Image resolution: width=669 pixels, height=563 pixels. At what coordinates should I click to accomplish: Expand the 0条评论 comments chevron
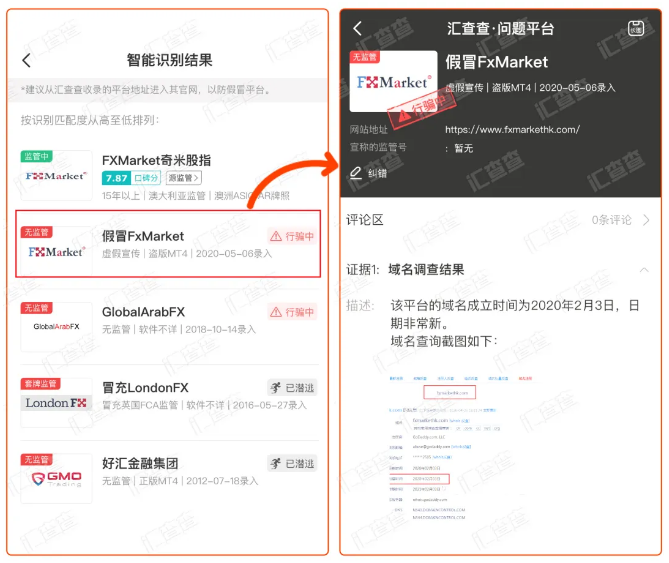tap(646, 220)
